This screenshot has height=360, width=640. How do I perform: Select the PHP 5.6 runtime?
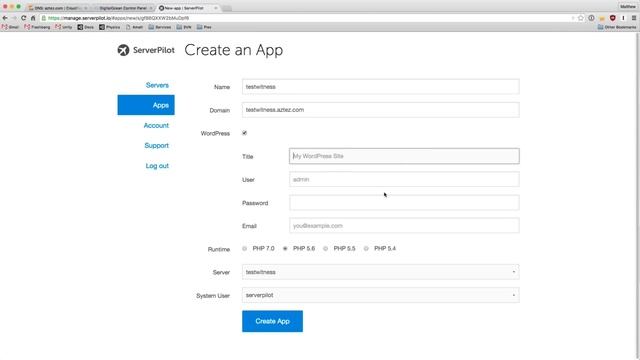[285, 248]
